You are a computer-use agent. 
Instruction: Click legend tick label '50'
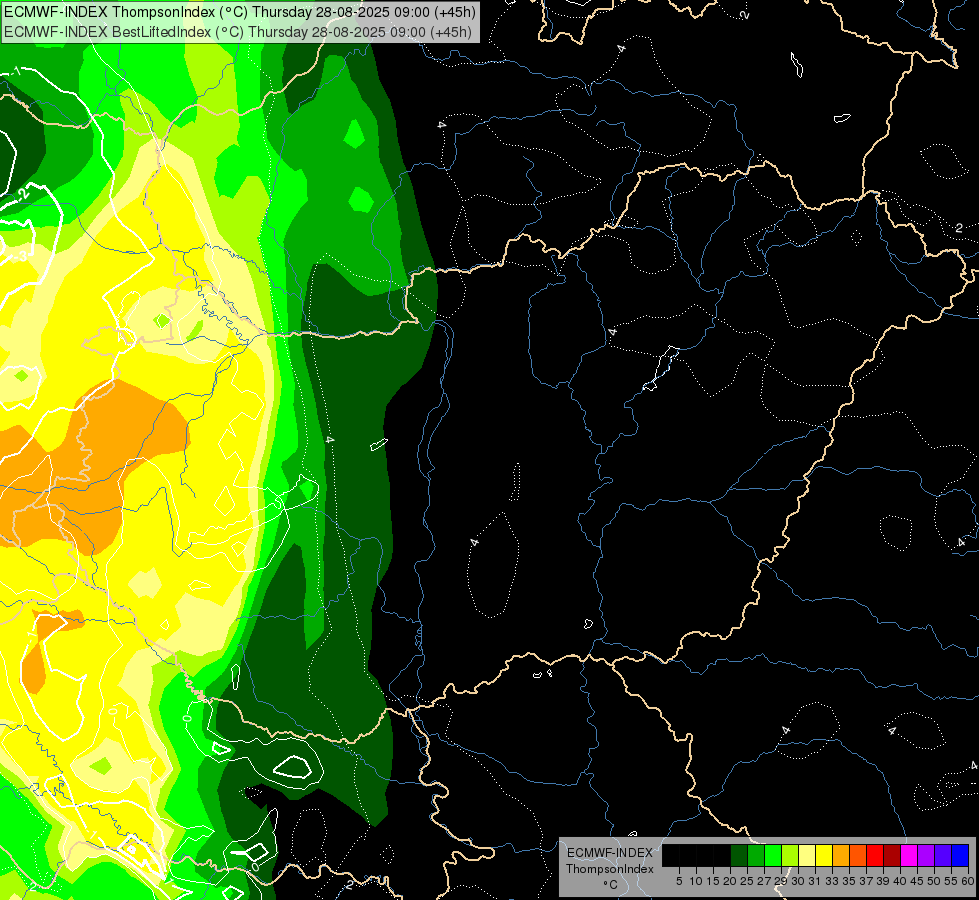934,881
